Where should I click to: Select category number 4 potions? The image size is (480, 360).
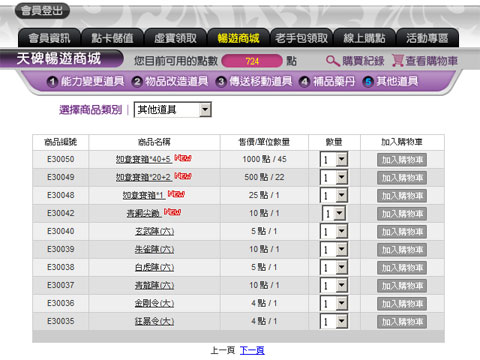(327, 81)
